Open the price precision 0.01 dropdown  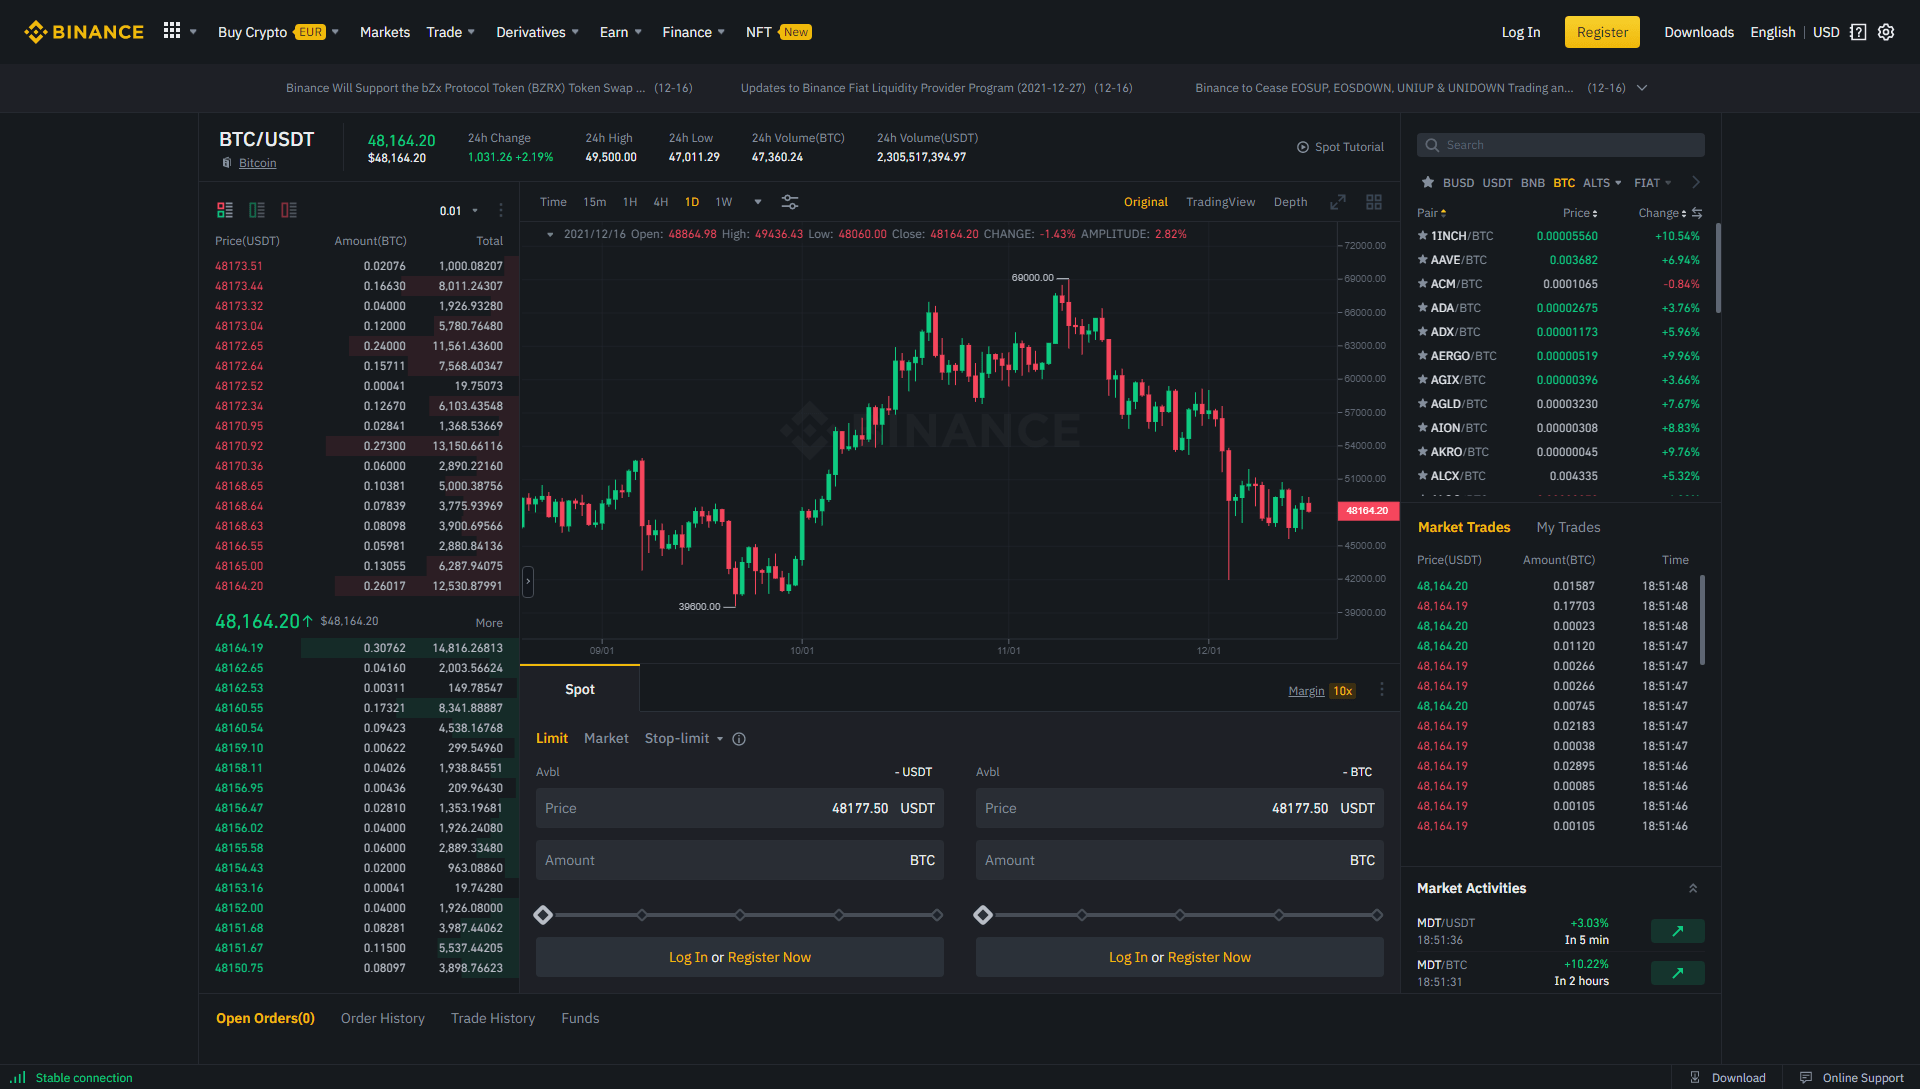click(459, 211)
